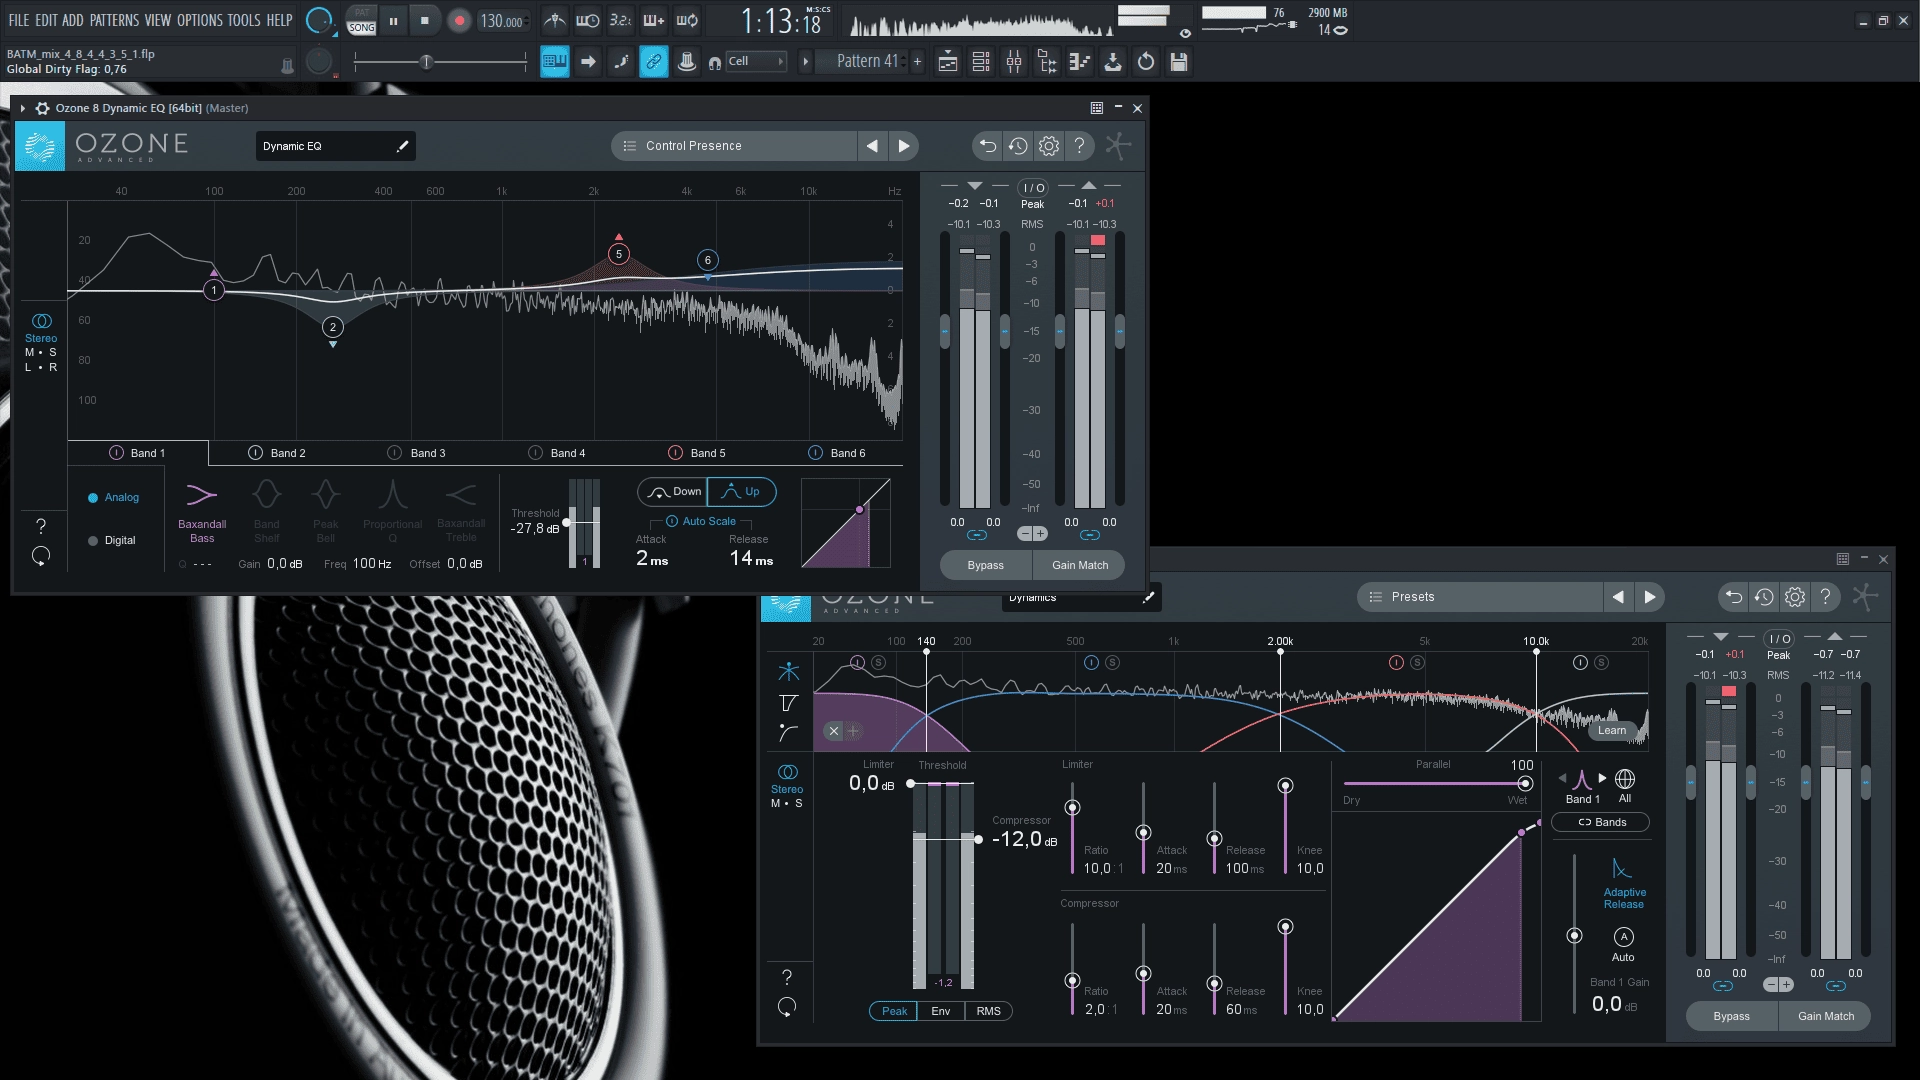Image resolution: width=1920 pixels, height=1080 pixels.
Task: Click the Limiter Ratio 10,0:1 slider handle
Action: [x=1072, y=808]
